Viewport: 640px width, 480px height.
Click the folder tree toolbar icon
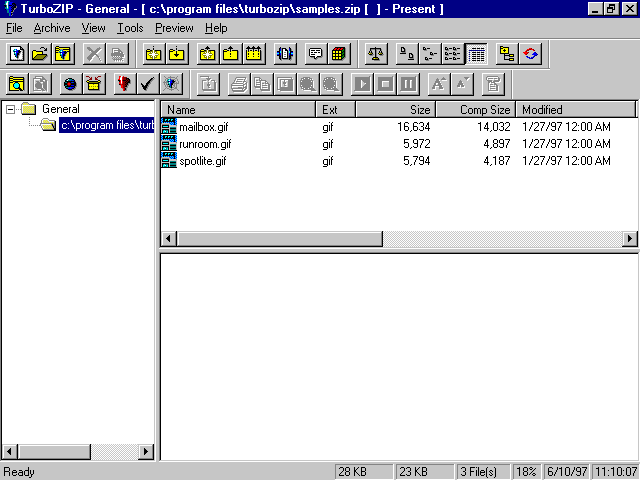(507, 54)
